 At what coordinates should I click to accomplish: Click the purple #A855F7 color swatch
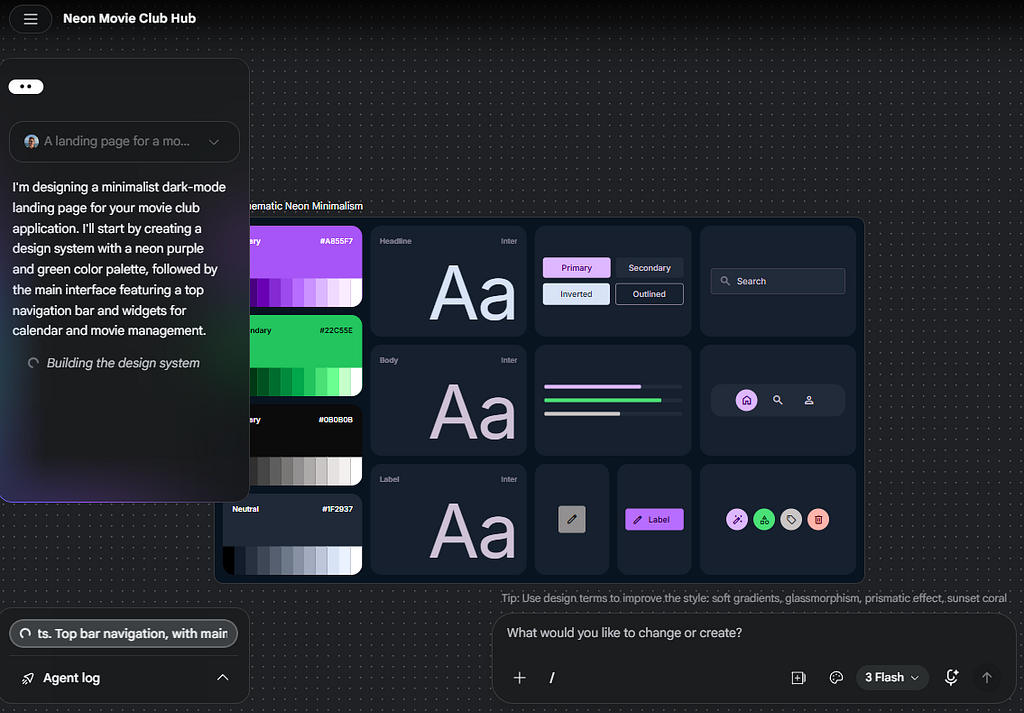pos(306,266)
